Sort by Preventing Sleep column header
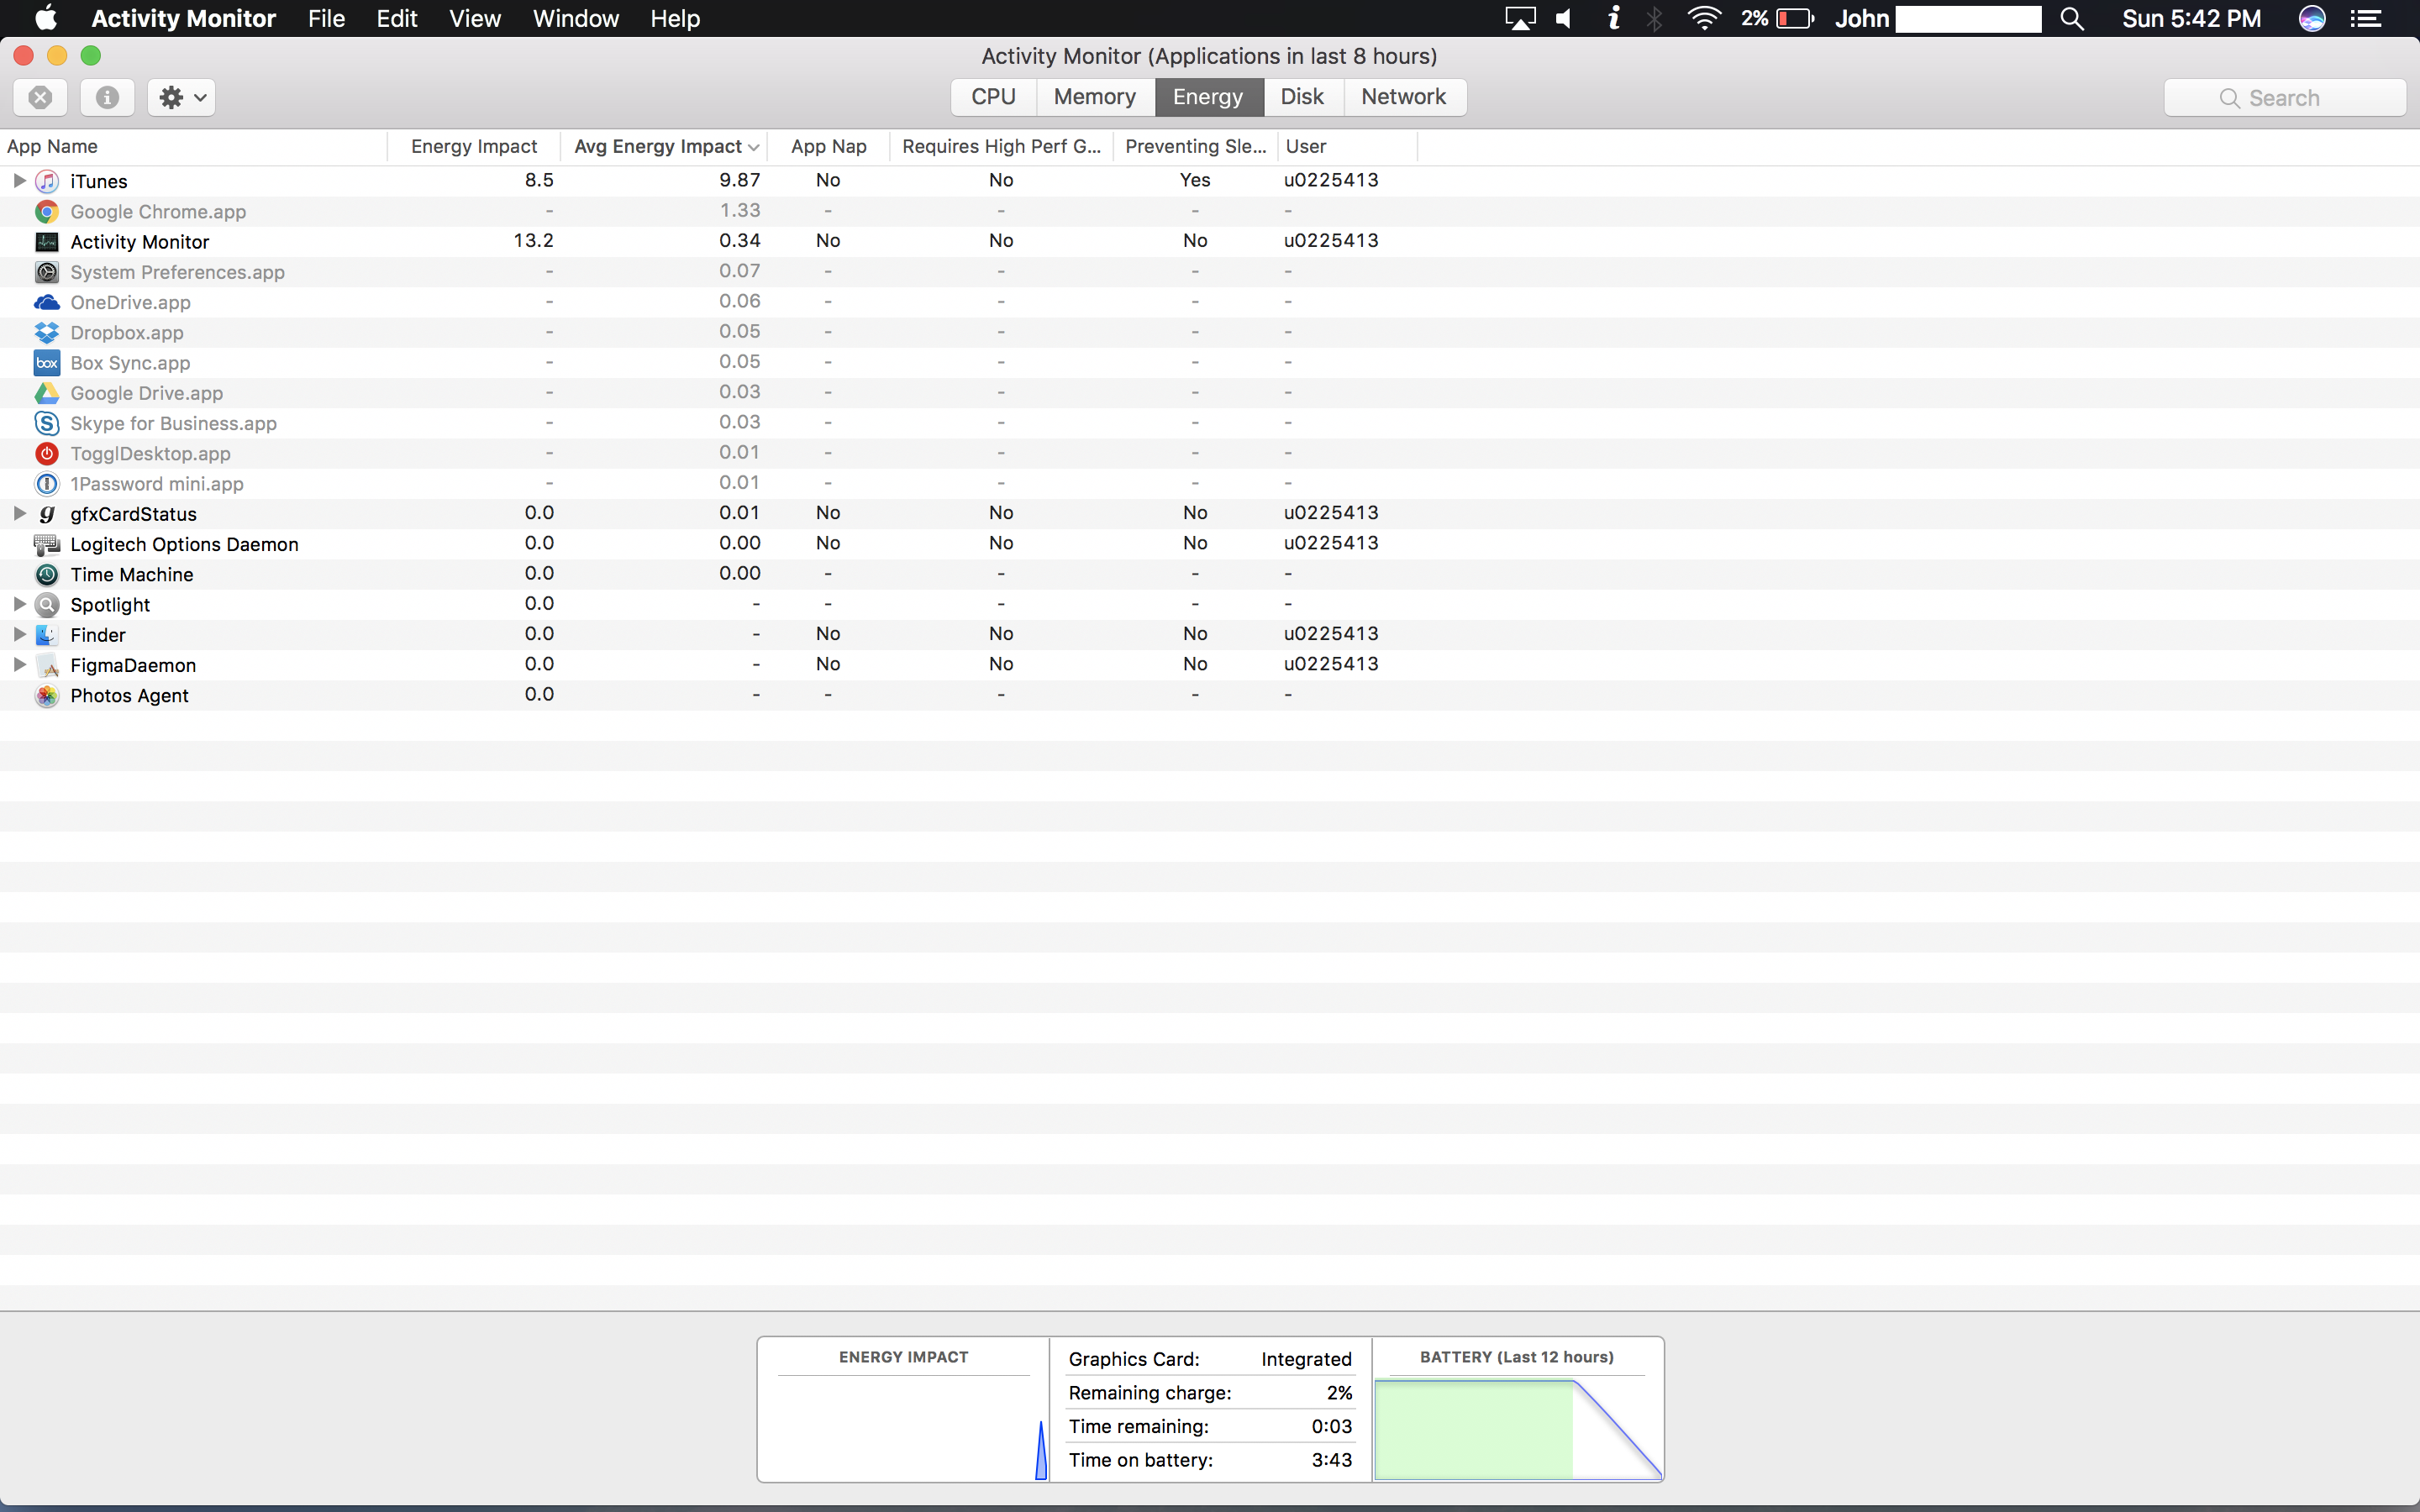 (x=1195, y=146)
